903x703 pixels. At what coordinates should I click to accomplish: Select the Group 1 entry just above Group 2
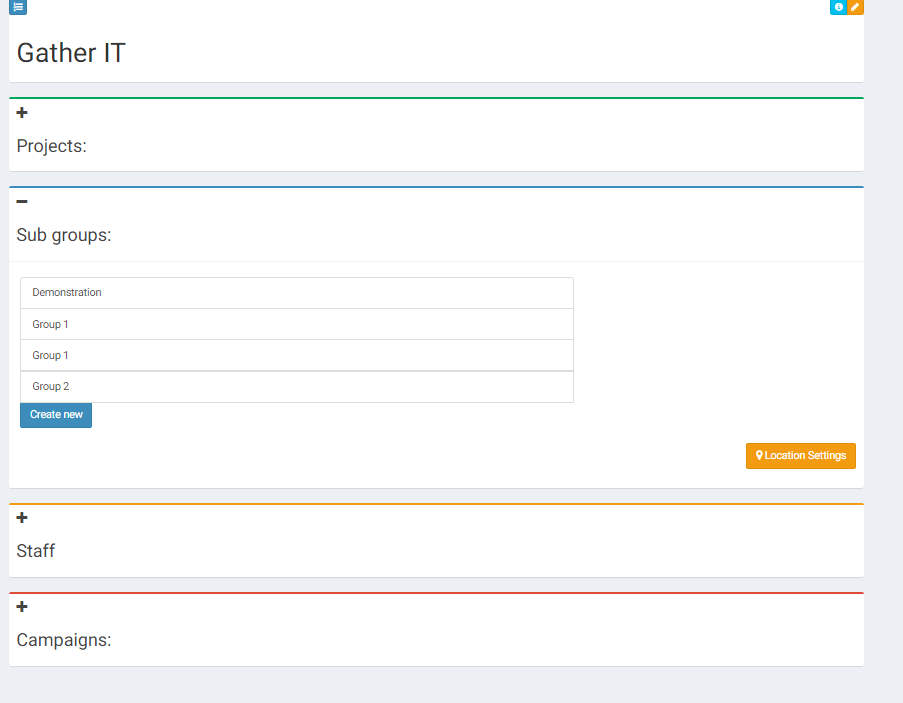tap(50, 356)
